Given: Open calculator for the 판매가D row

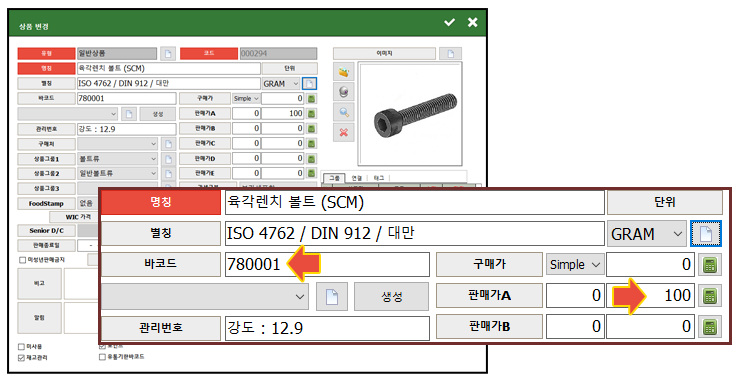Looking at the screenshot, I should pos(311,159).
